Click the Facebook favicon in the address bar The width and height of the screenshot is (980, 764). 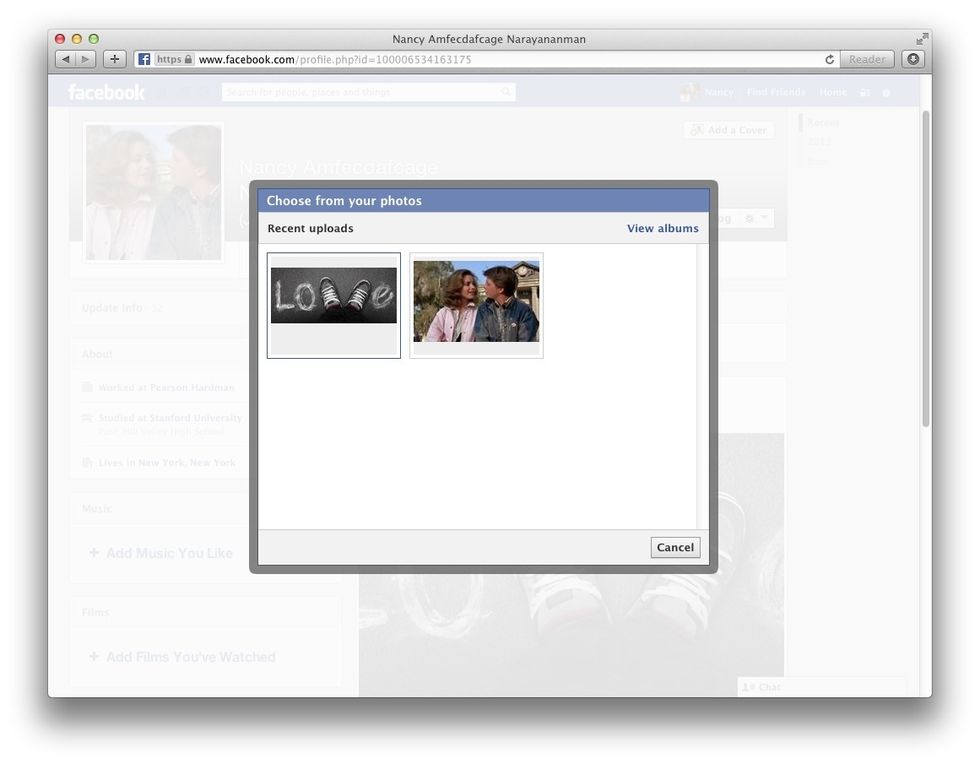pyautogui.click(x=144, y=59)
